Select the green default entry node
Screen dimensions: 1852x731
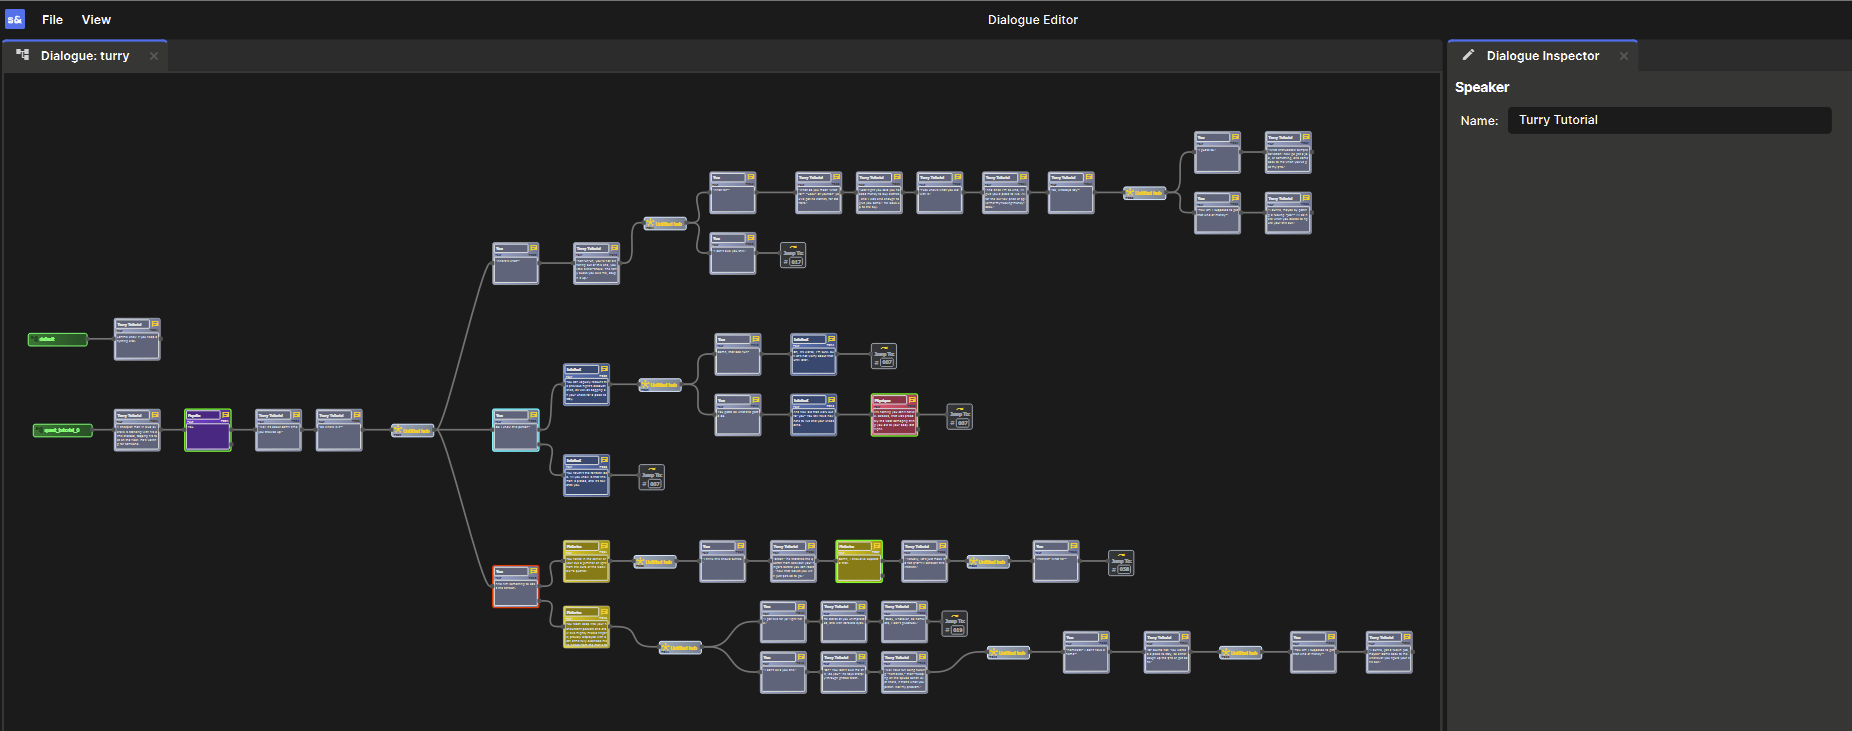tap(57, 340)
